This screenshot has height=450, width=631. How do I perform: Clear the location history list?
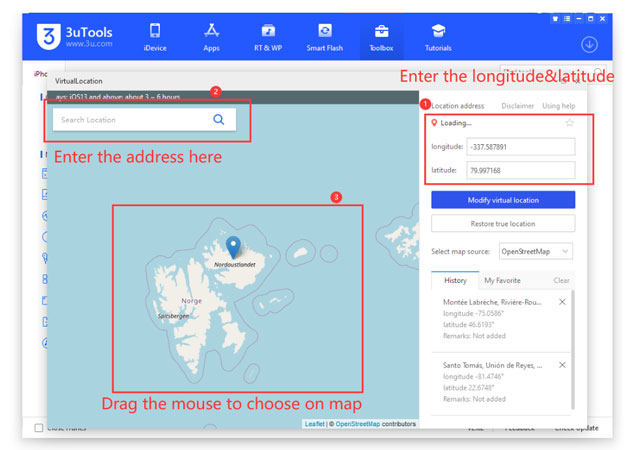[x=562, y=281]
